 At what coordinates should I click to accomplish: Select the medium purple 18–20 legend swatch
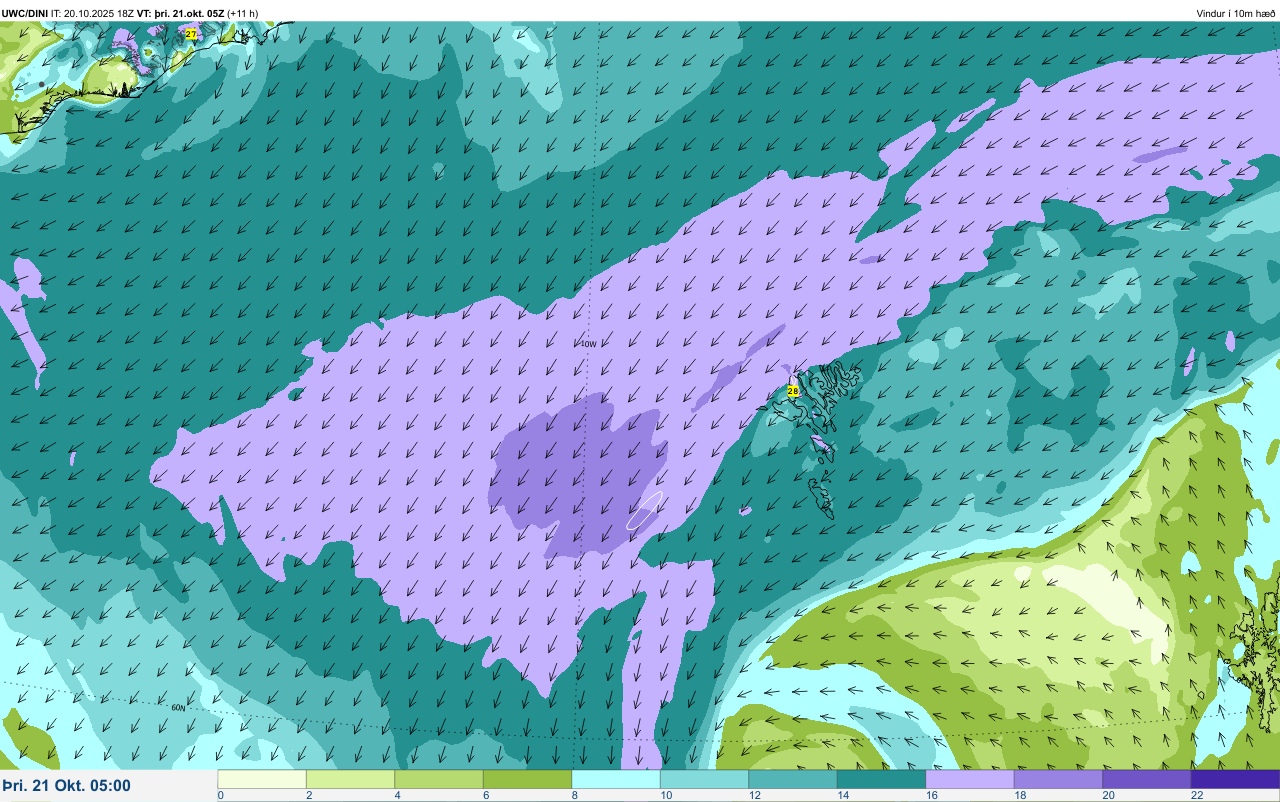pos(1058,779)
